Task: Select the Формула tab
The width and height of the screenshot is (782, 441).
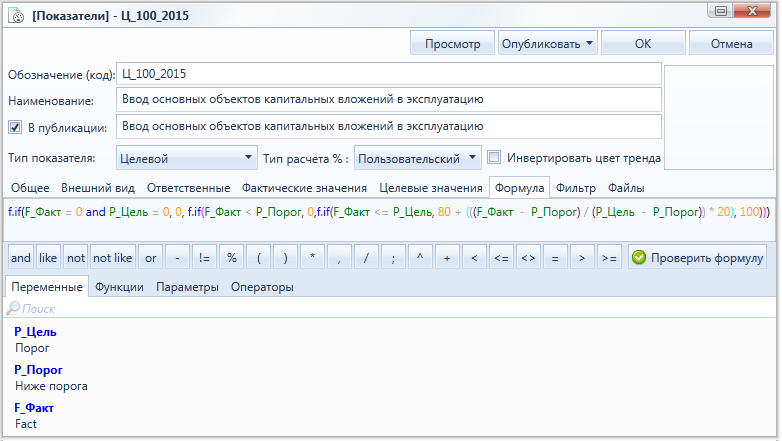Action: (519, 188)
